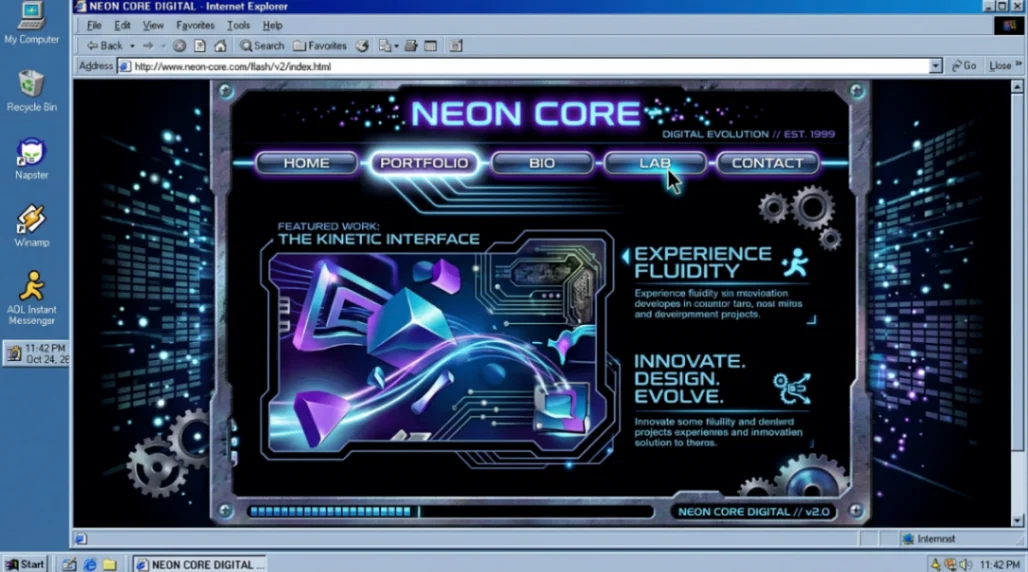Expand the Mail button dropdown arrow
The width and height of the screenshot is (1028, 572).
tap(397, 46)
